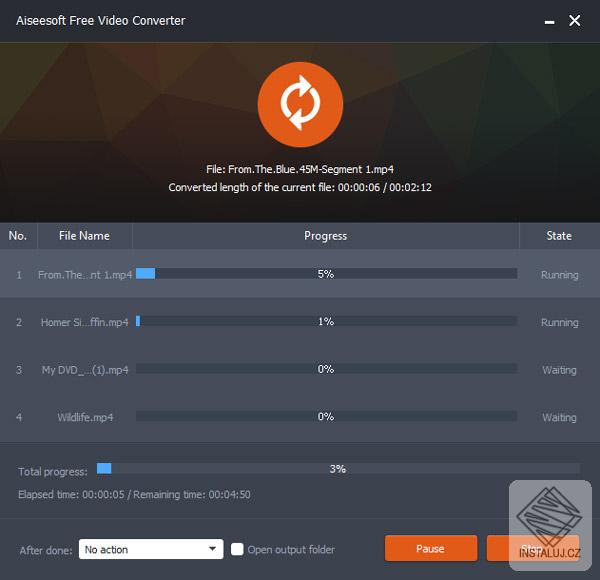The height and width of the screenshot is (580, 600).
Task: Click the current file name text line
Action: 300,169
